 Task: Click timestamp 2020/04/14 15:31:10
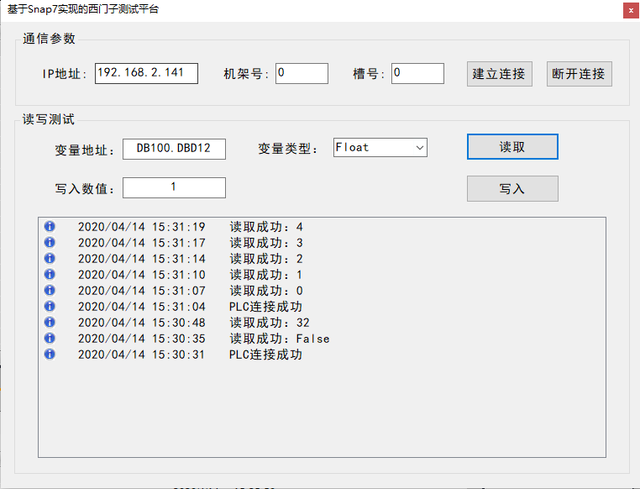click(142, 275)
